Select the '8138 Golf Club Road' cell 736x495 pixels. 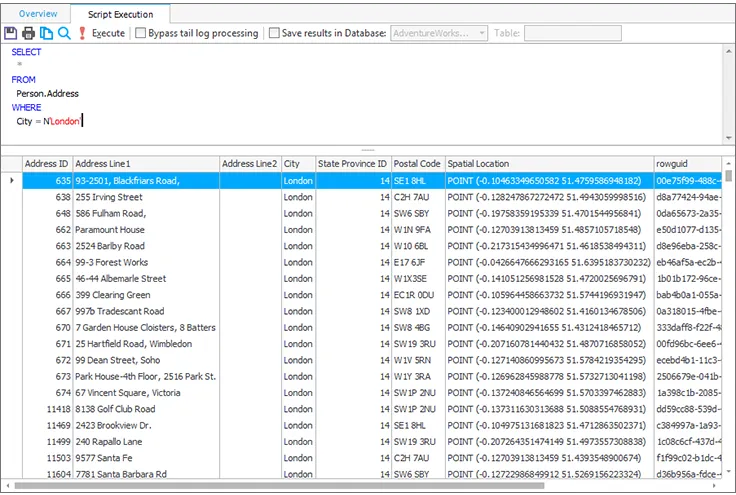[146, 409]
